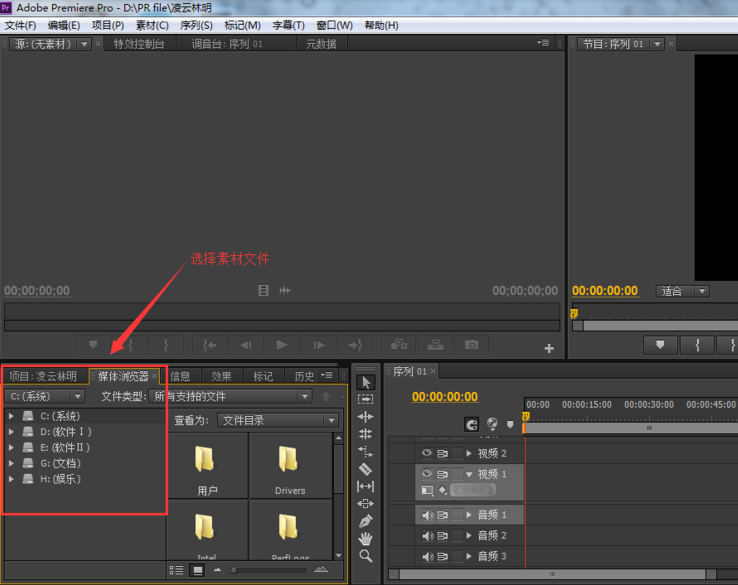Image resolution: width=738 pixels, height=585 pixels.
Task: Toggle visibility eye of 视频 2 track
Action: [426, 453]
